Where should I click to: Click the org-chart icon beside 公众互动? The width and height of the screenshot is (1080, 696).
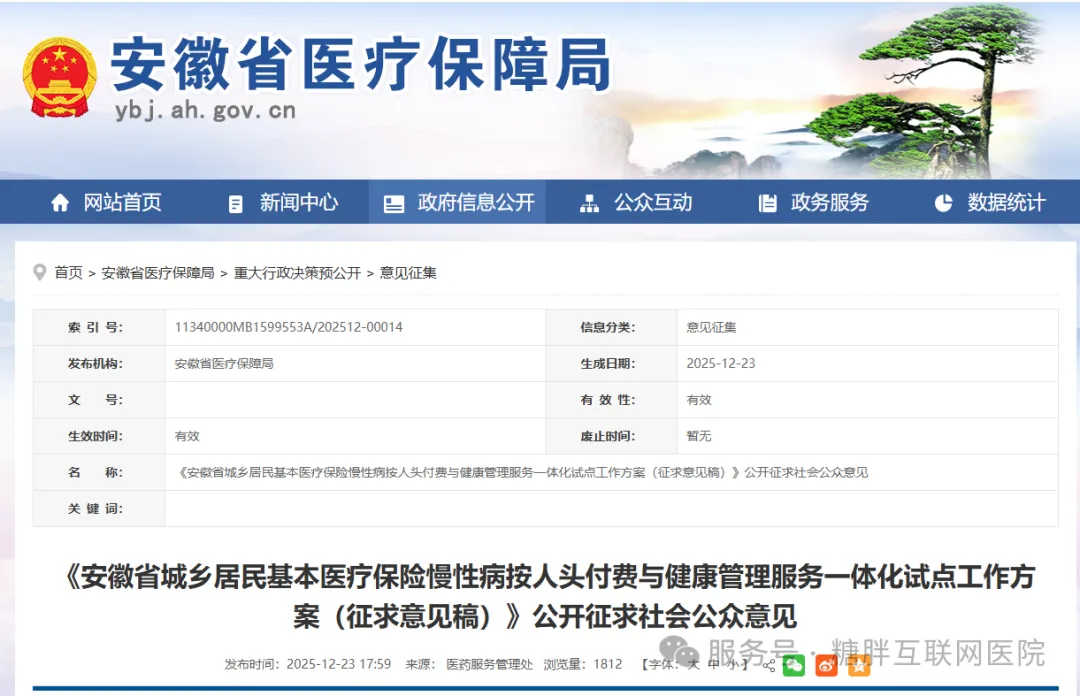(589, 203)
